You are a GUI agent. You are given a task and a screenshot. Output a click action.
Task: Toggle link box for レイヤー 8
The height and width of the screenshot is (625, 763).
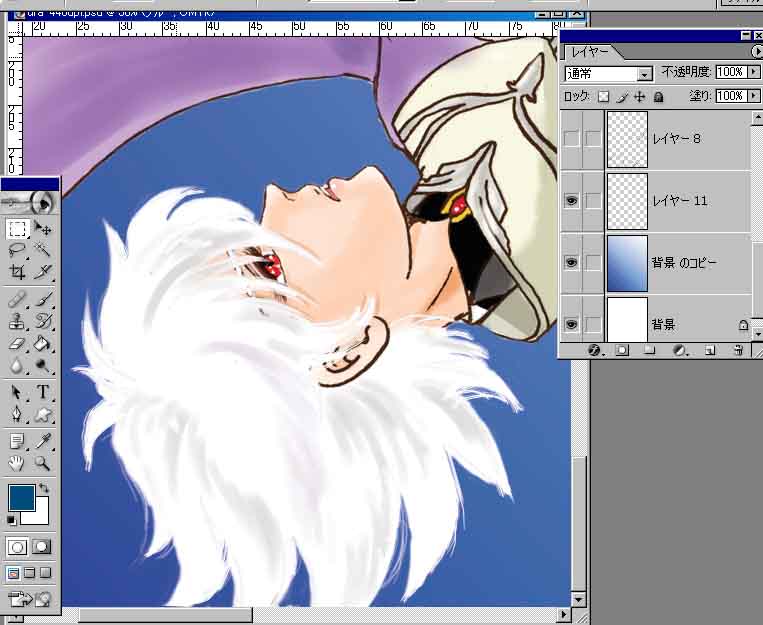(x=593, y=139)
